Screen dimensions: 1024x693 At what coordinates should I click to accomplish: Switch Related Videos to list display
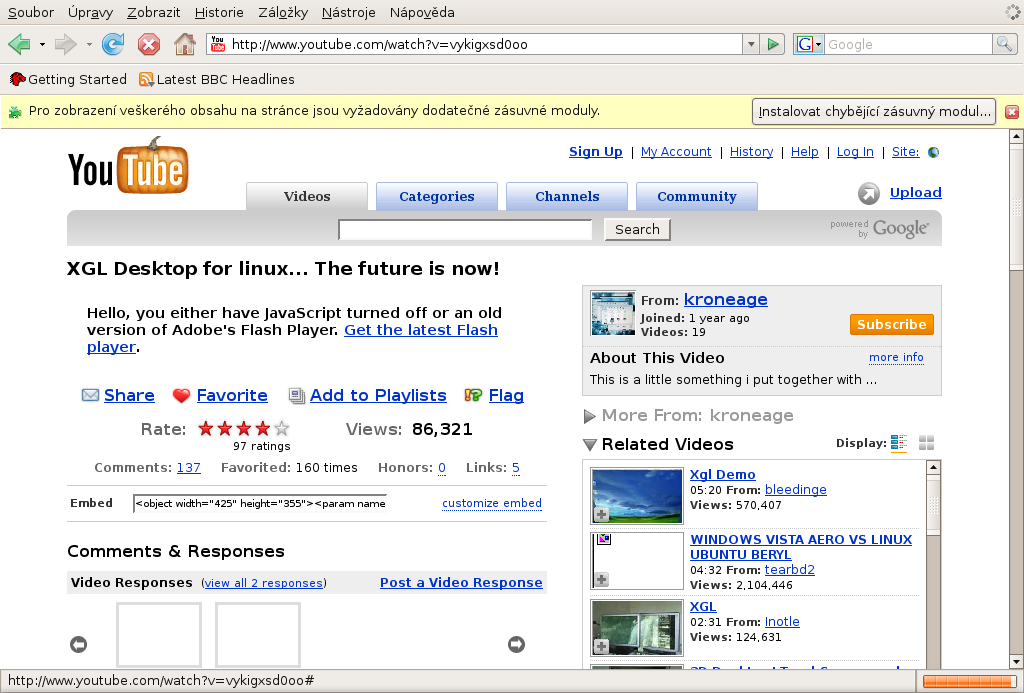click(899, 443)
